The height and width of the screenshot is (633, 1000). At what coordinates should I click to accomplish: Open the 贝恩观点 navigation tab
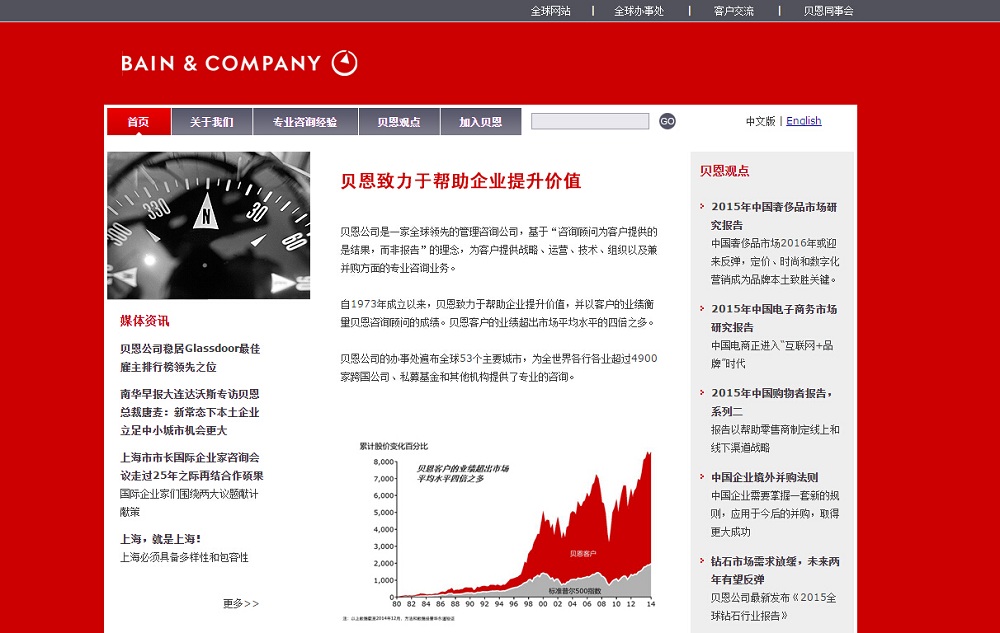tap(399, 122)
